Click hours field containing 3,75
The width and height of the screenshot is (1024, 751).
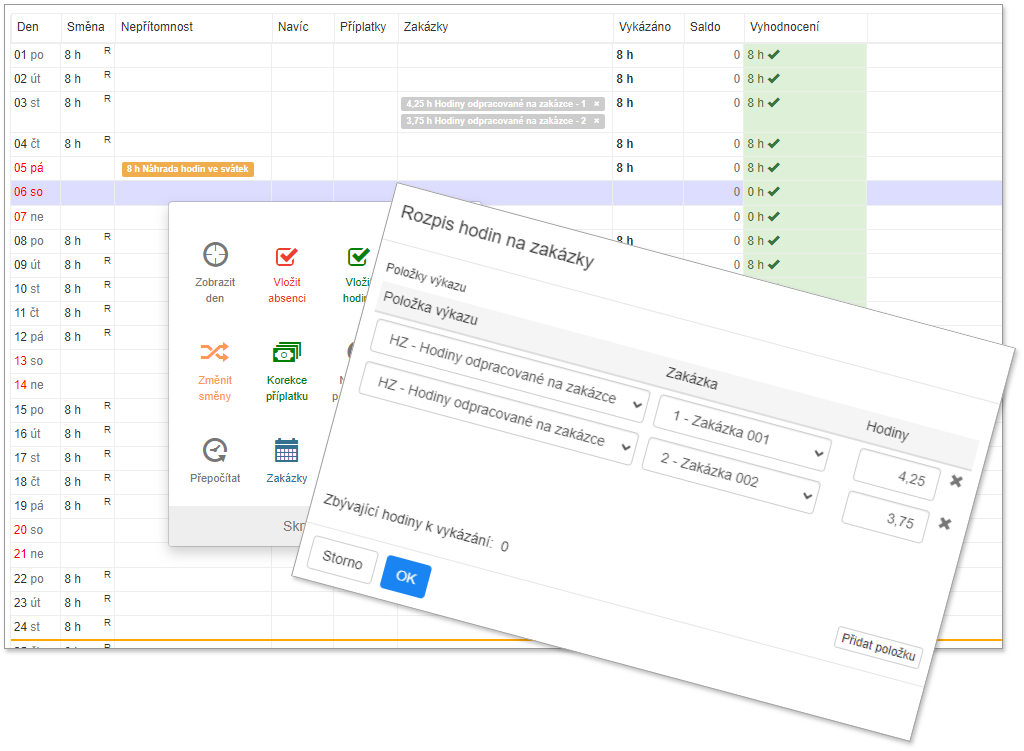(886, 517)
